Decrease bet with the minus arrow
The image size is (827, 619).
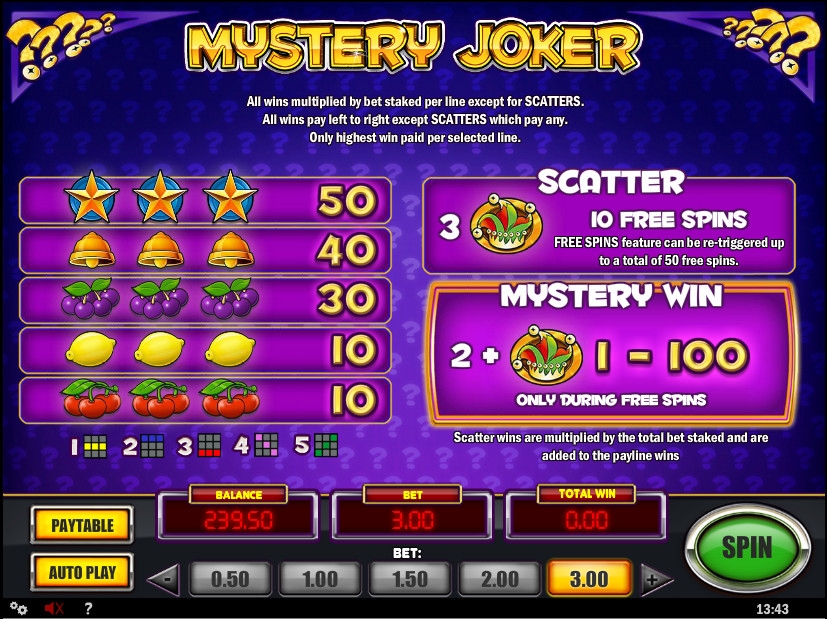(x=165, y=579)
